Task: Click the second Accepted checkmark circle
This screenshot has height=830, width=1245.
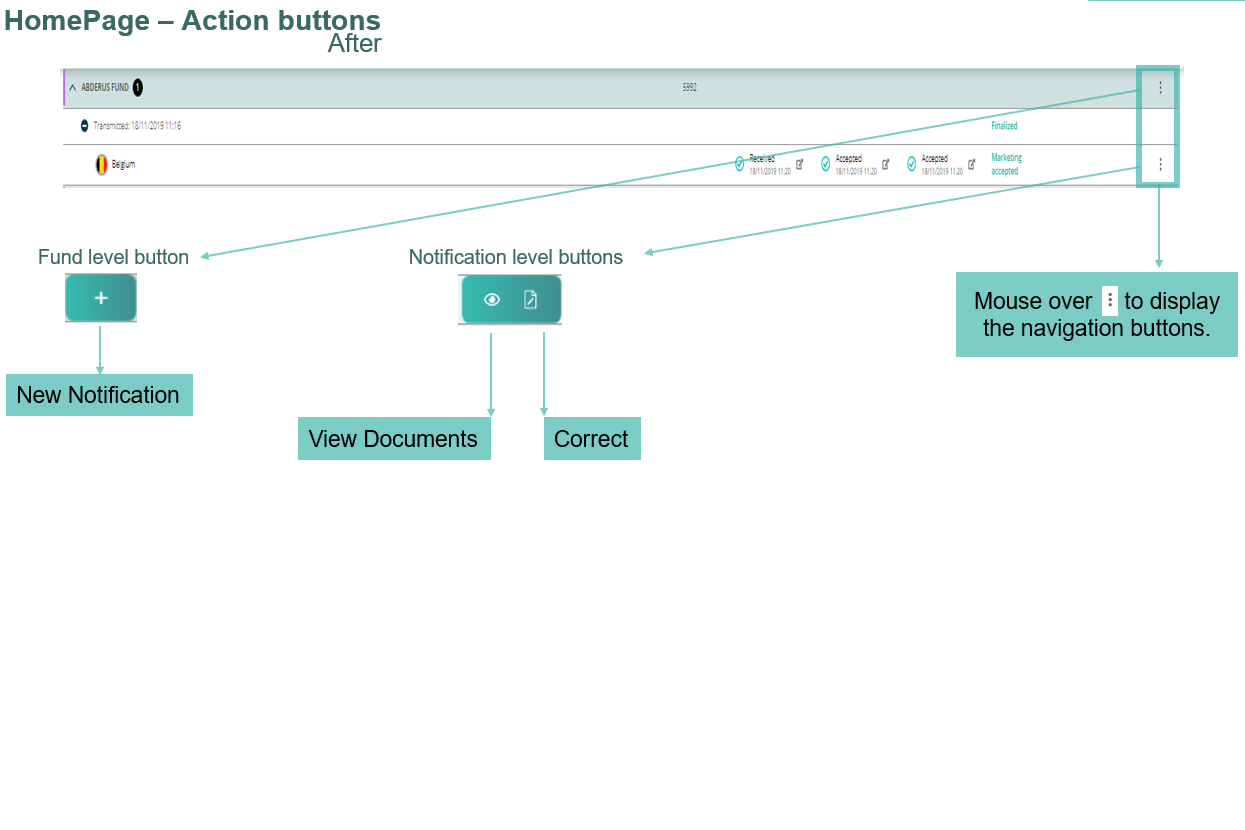Action: [911, 163]
